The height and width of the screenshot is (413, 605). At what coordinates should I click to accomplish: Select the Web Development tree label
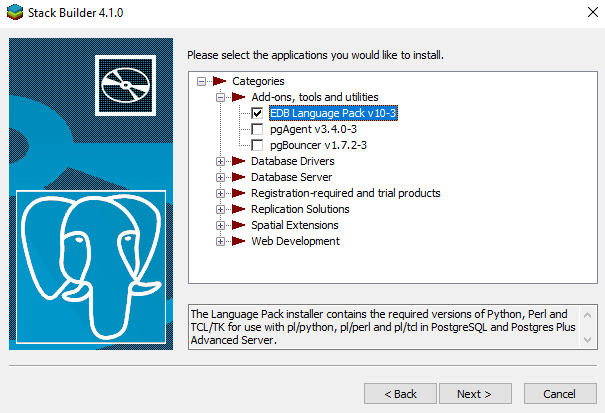295,241
